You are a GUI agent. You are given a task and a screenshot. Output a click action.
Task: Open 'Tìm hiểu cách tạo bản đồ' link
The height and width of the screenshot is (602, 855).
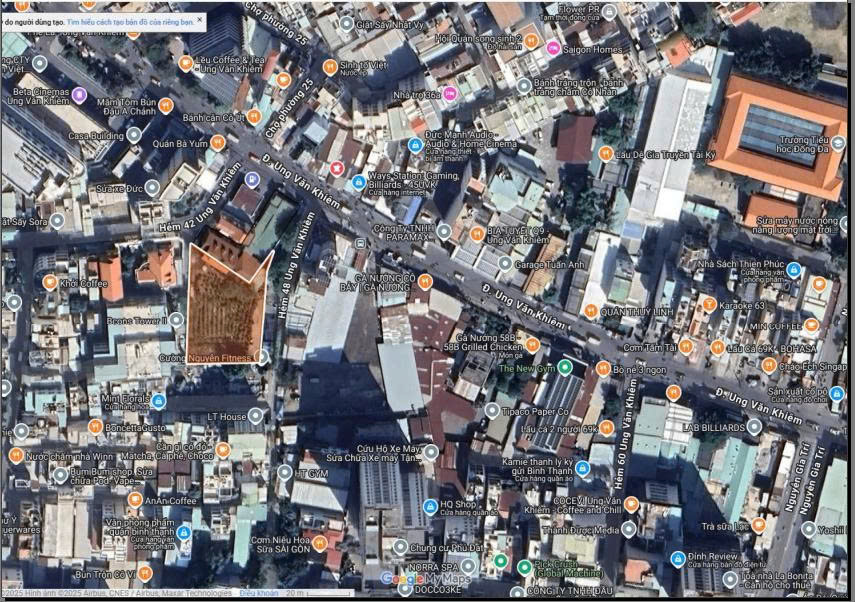pyautogui.click(x=128, y=20)
